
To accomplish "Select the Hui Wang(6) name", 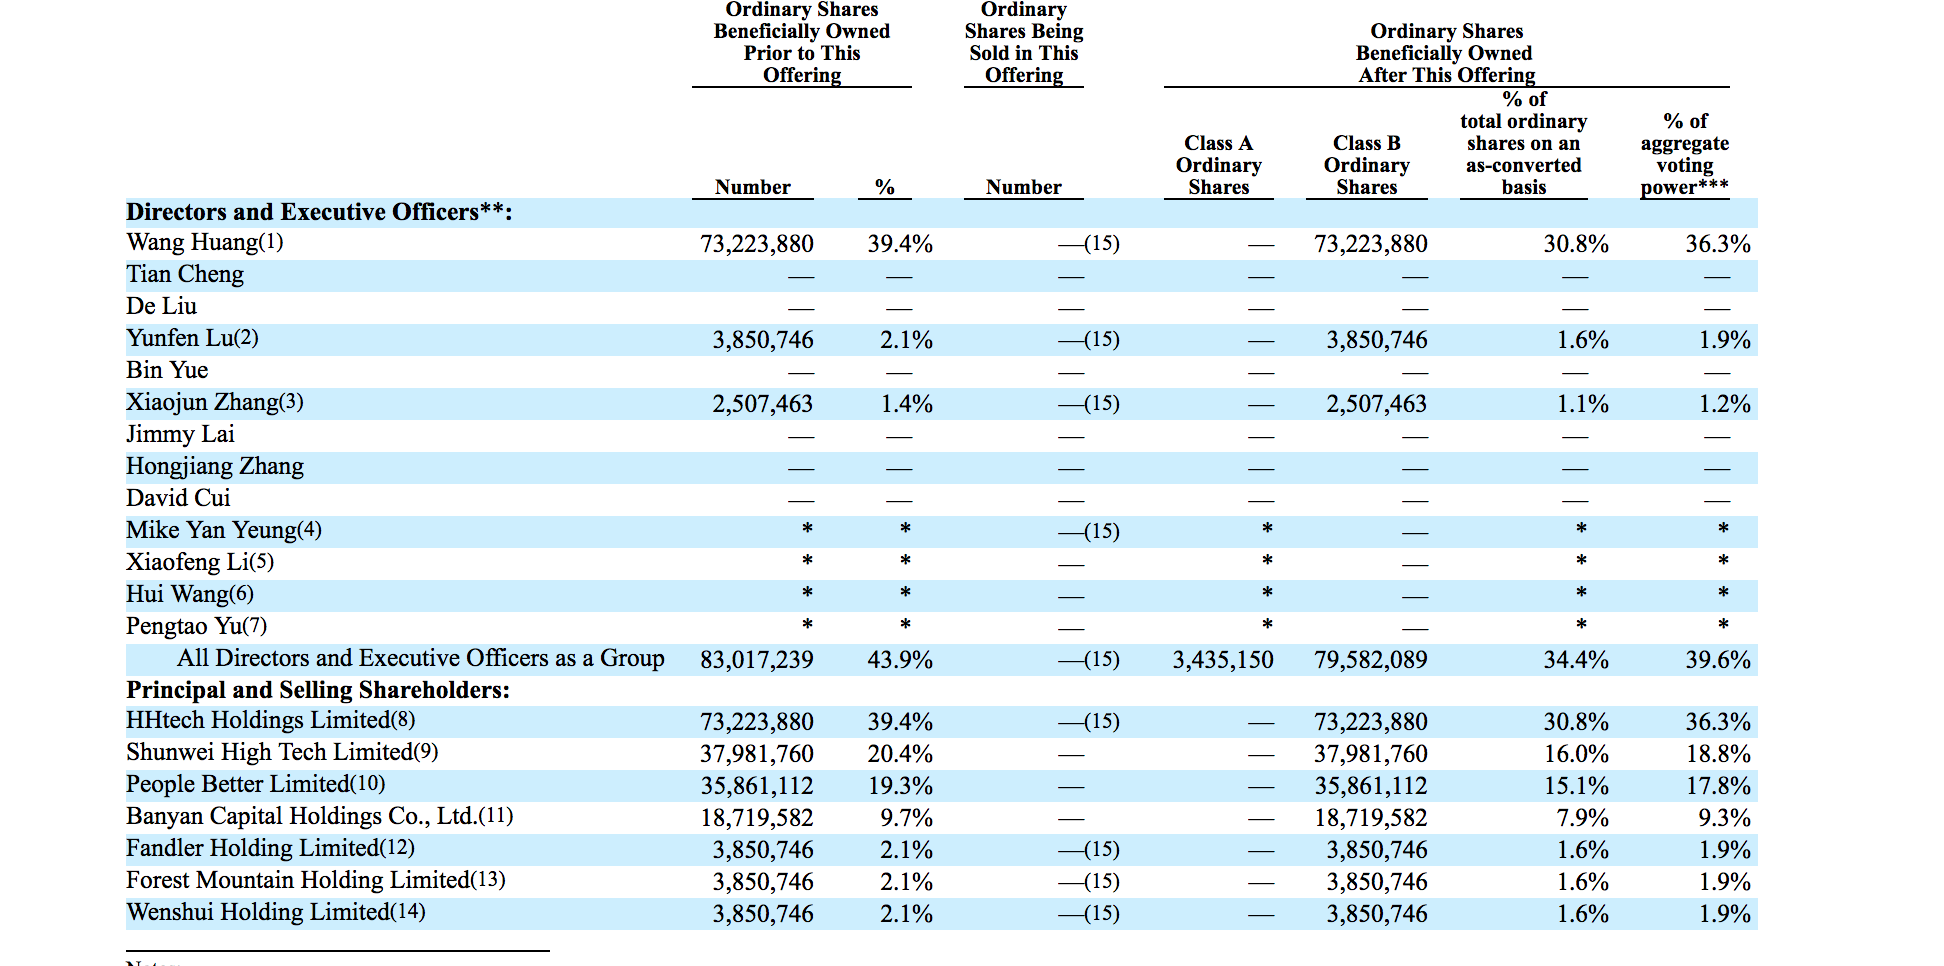I will (x=190, y=594).
